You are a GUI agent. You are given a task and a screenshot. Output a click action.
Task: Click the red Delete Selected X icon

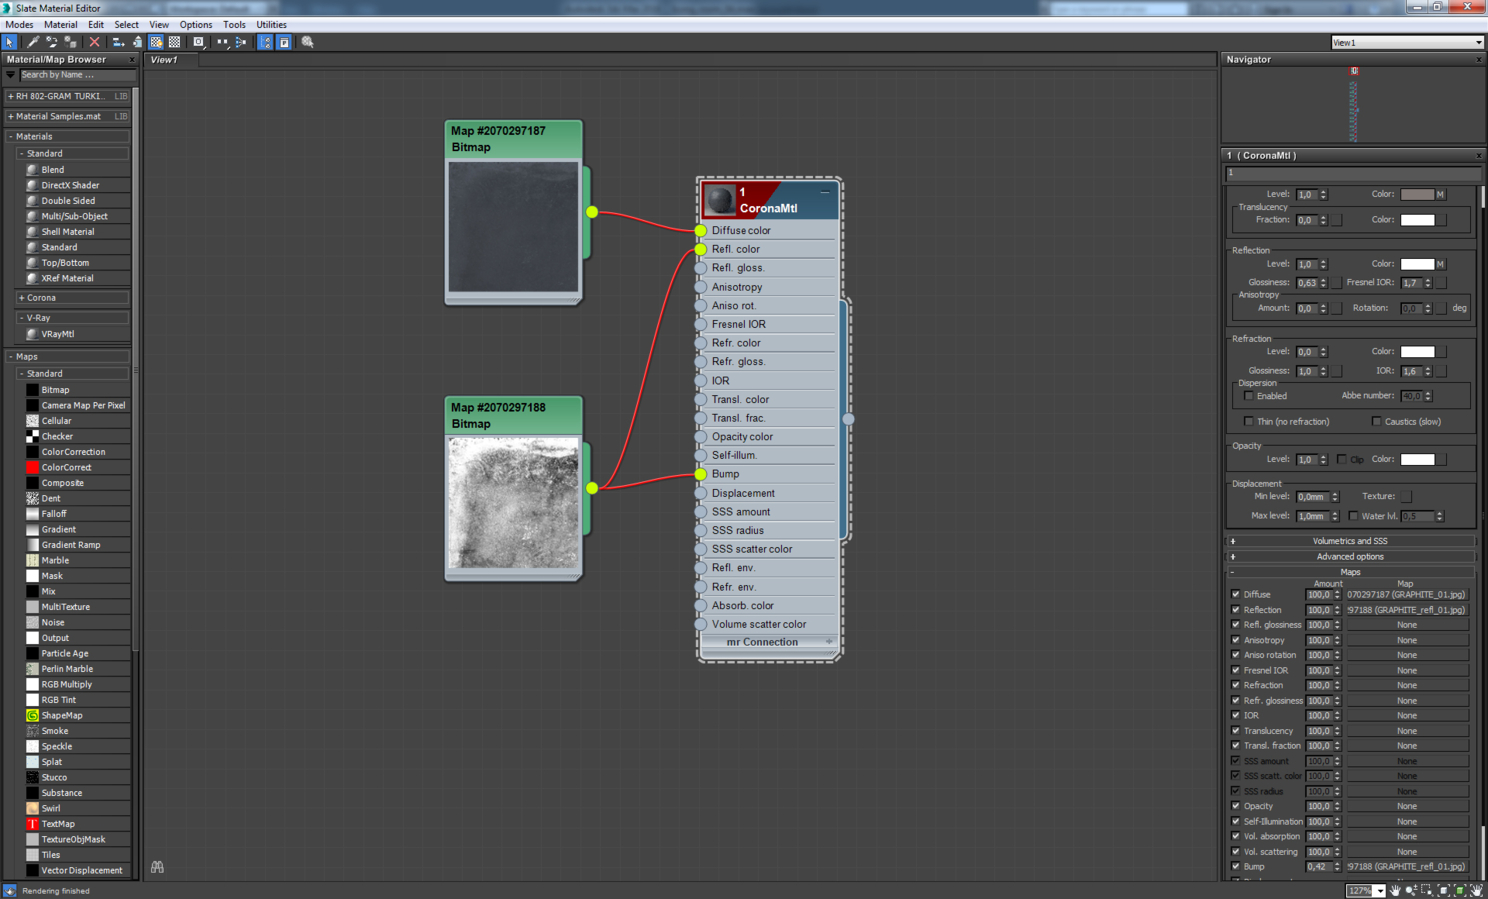coord(94,42)
